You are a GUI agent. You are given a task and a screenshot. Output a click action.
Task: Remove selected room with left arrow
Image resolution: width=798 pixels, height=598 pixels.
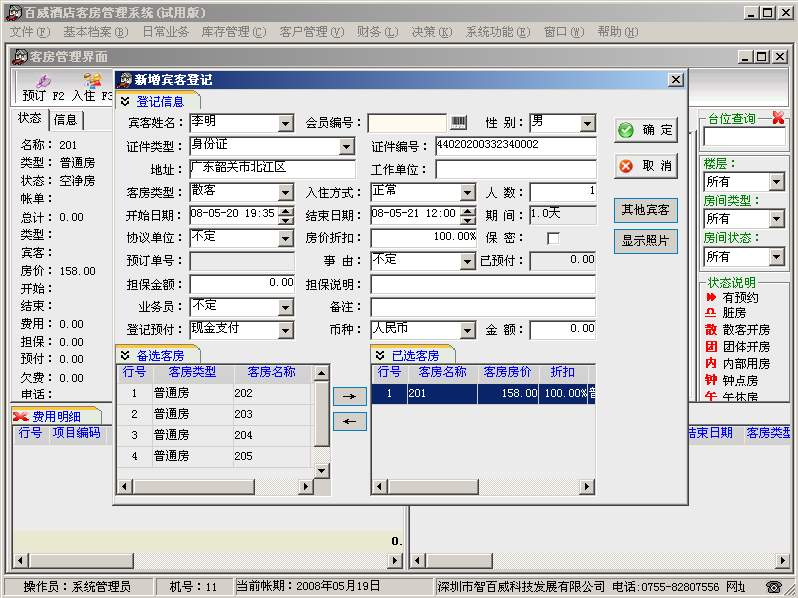tap(349, 421)
